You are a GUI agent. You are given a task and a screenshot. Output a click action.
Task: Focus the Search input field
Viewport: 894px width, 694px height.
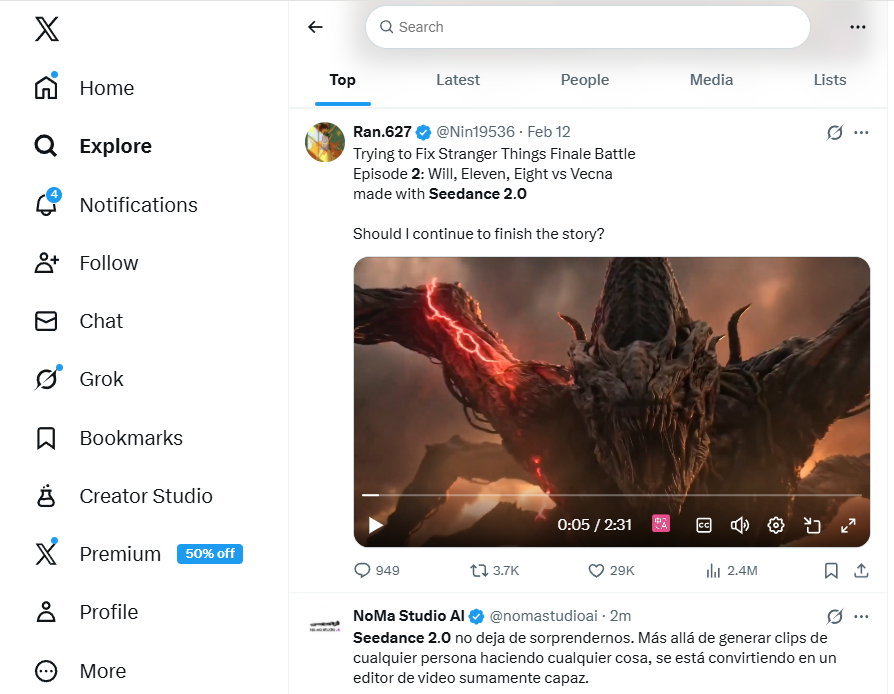click(x=588, y=27)
